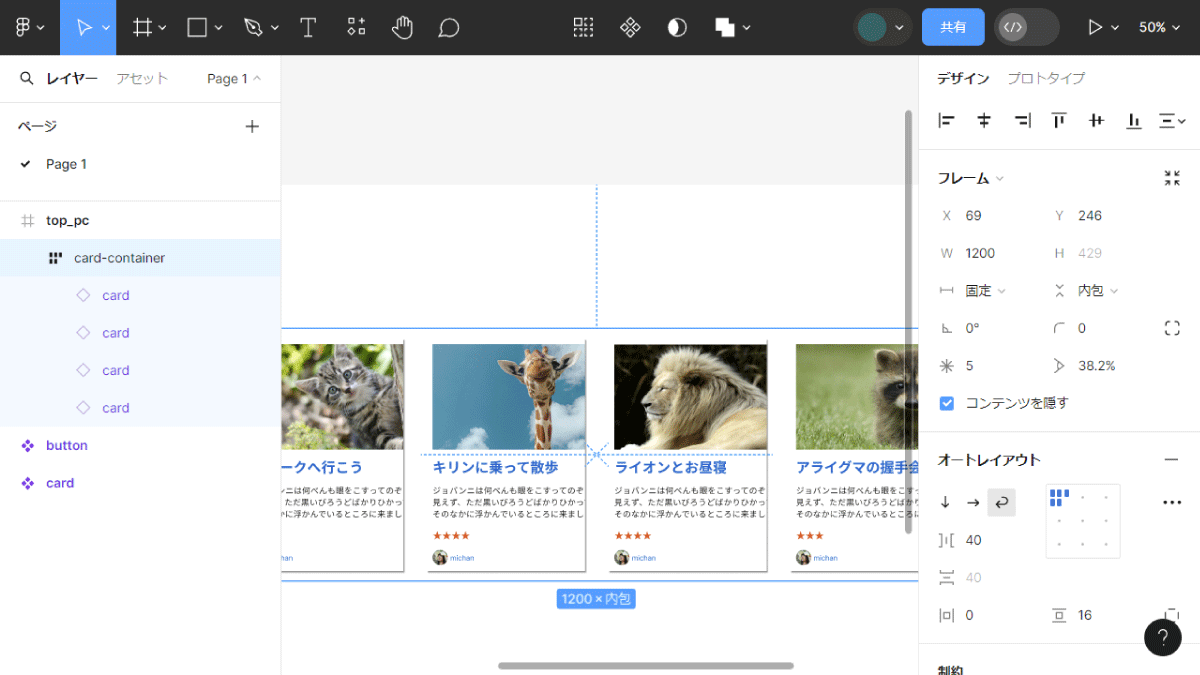Open vertical resizing 内包 dropdown
This screenshot has height=675, width=1200.
[x=1098, y=291]
